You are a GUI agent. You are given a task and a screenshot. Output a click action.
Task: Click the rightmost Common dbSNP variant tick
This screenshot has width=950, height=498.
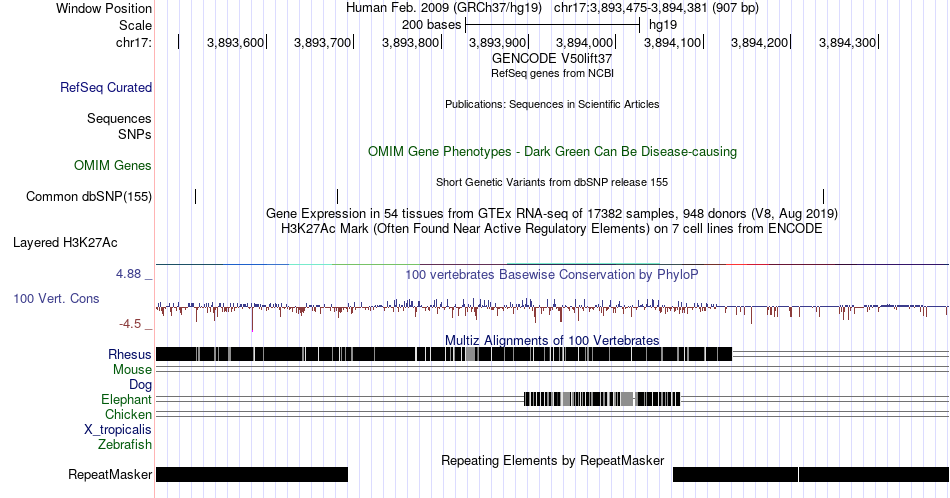point(823,196)
